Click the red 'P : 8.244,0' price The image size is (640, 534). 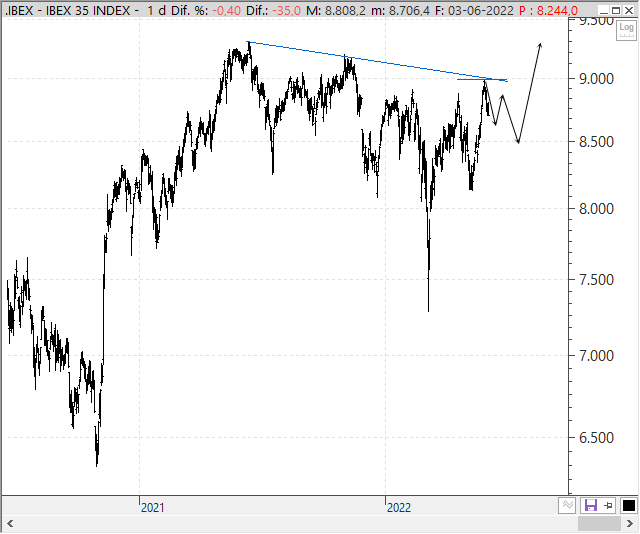point(548,10)
